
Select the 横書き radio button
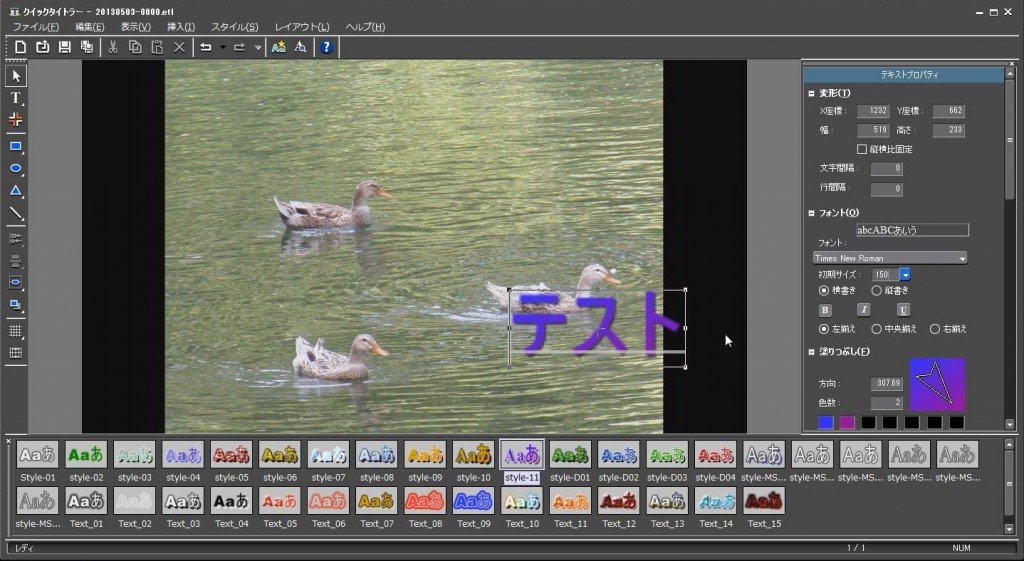click(x=824, y=291)
